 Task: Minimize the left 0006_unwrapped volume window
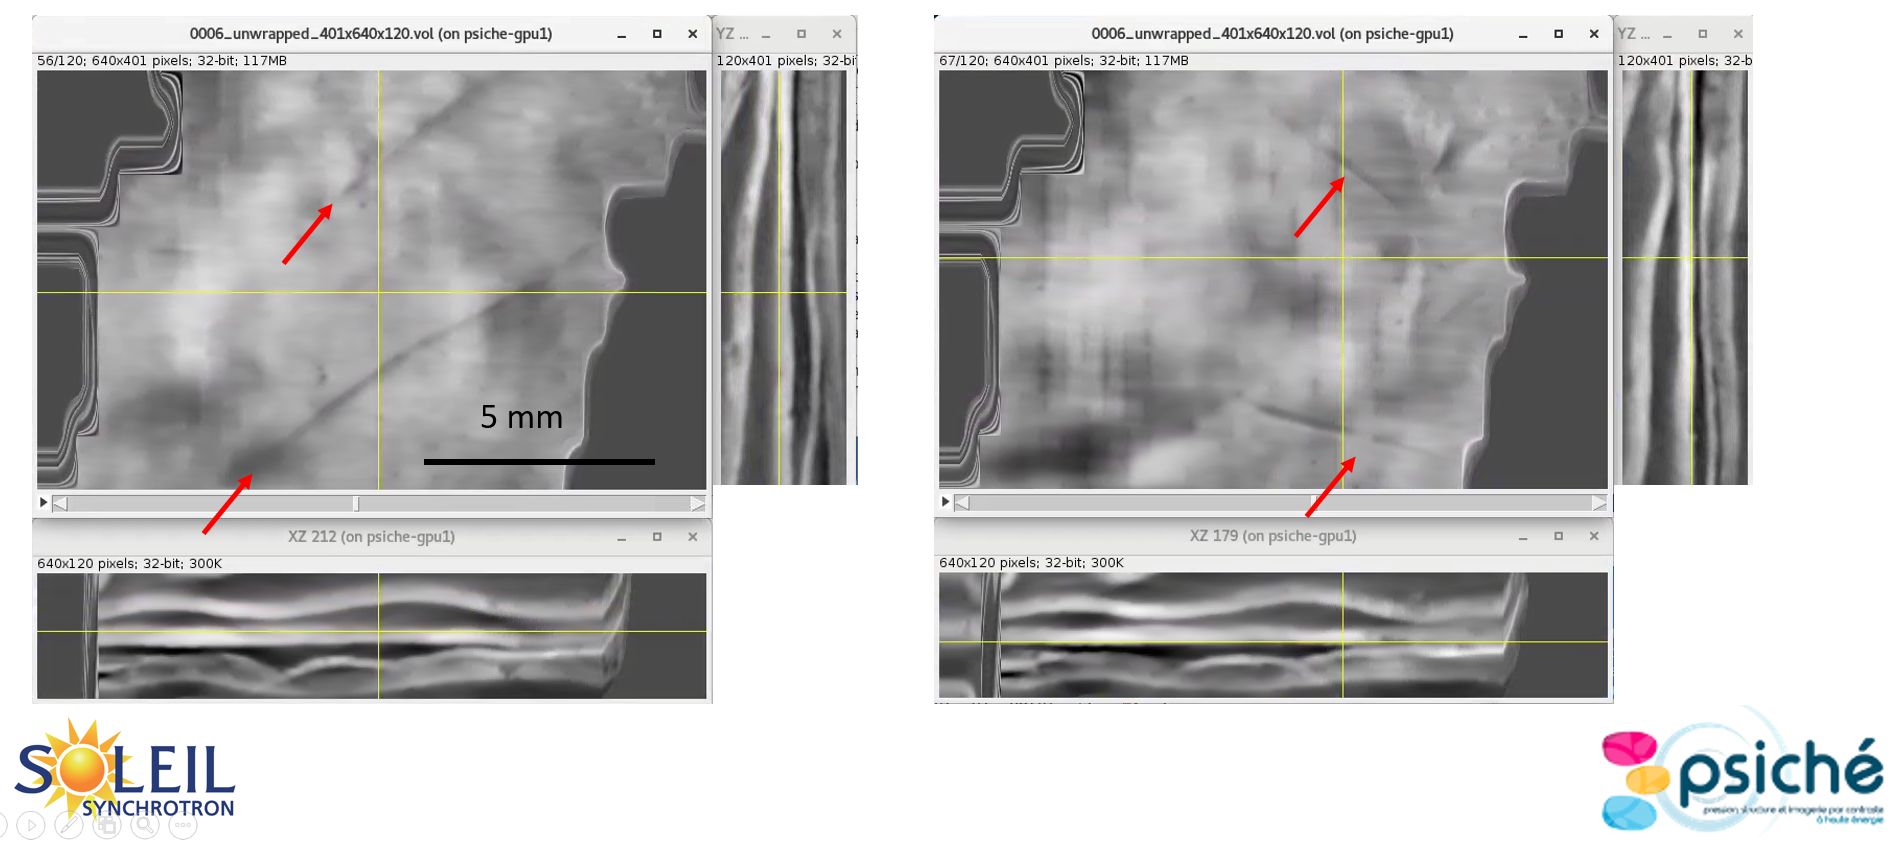point(621,34)
